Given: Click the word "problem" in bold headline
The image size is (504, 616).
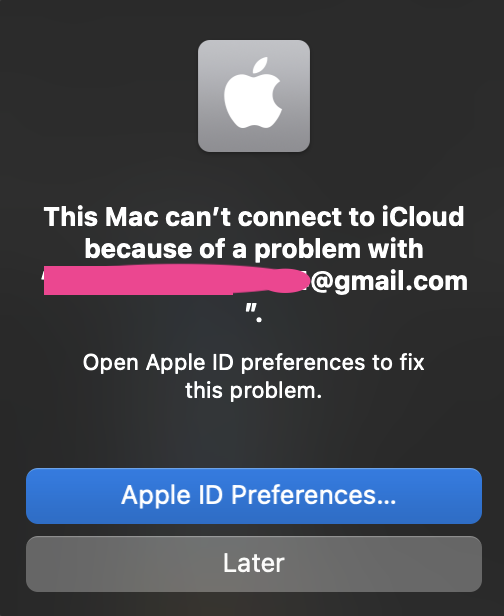Looking at the screenshot, I should tap(307, 250).
